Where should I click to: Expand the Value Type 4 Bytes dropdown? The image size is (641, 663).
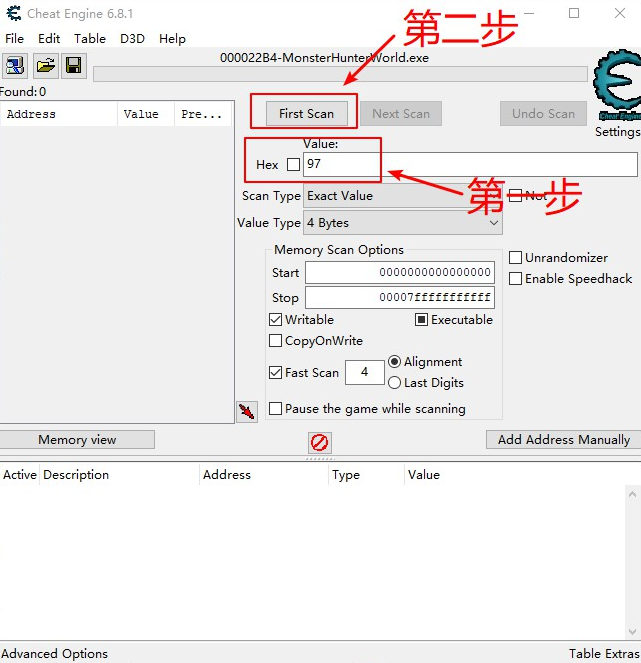402,223
